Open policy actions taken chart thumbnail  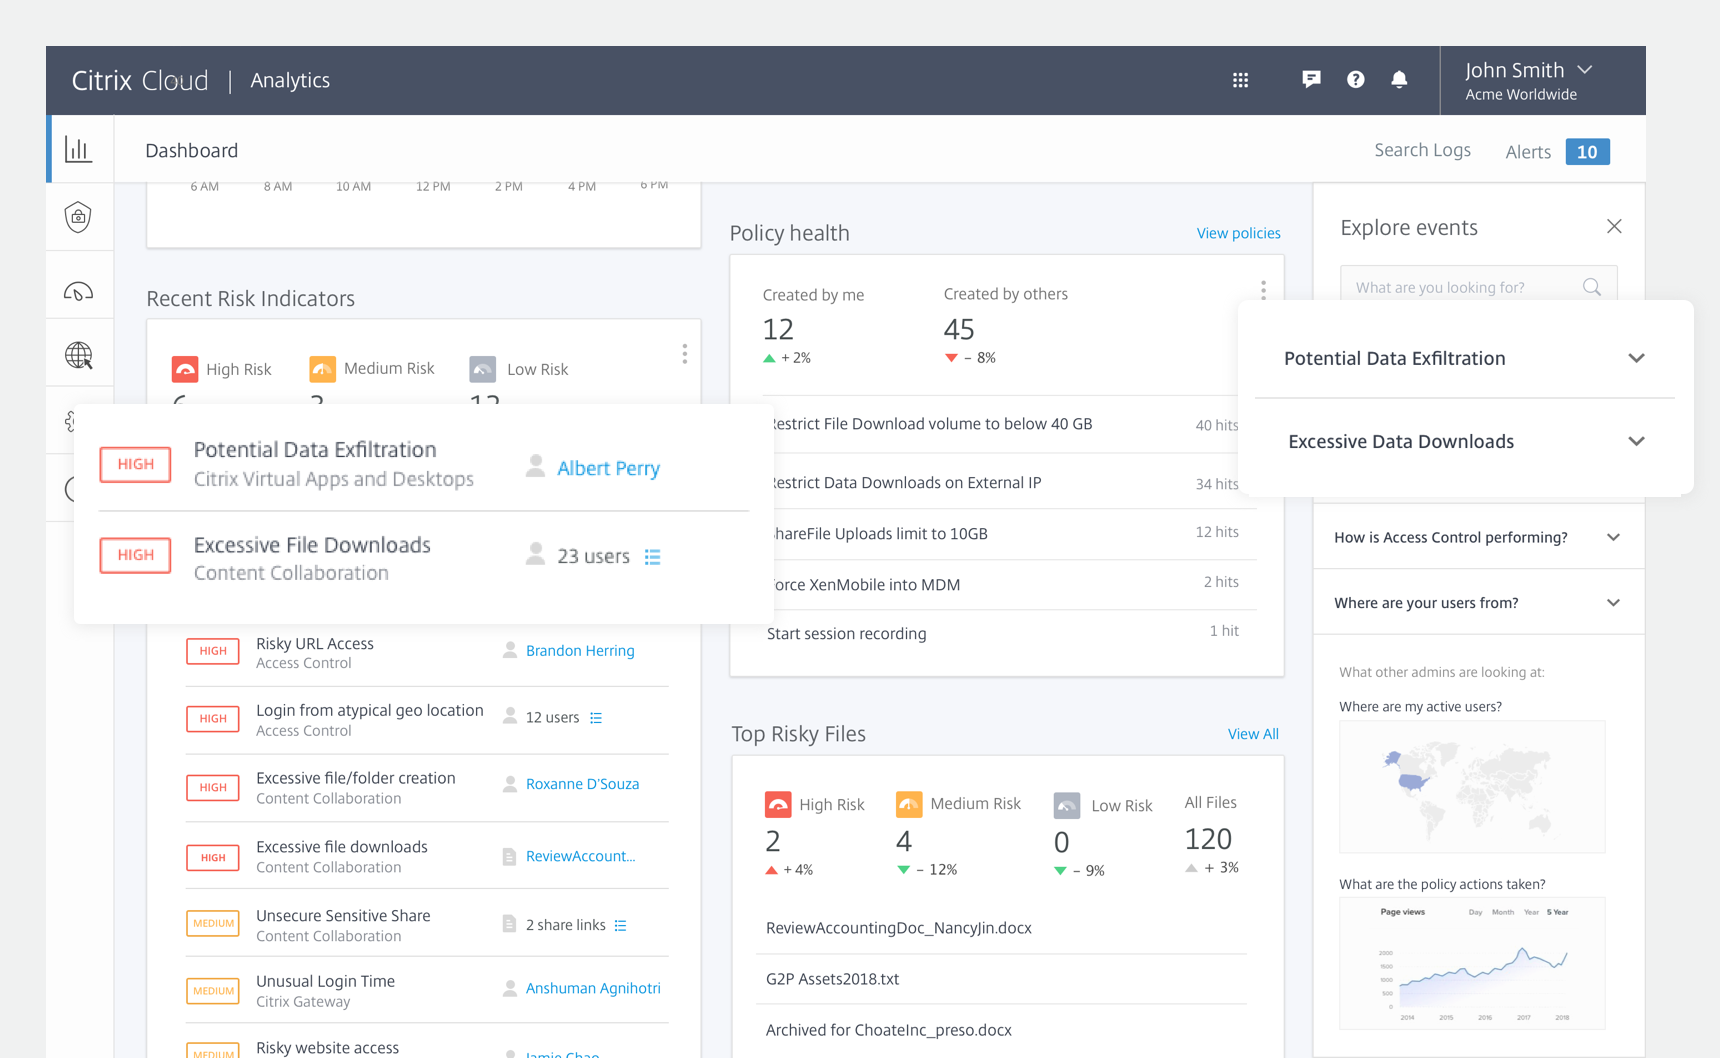[1472, 963]
